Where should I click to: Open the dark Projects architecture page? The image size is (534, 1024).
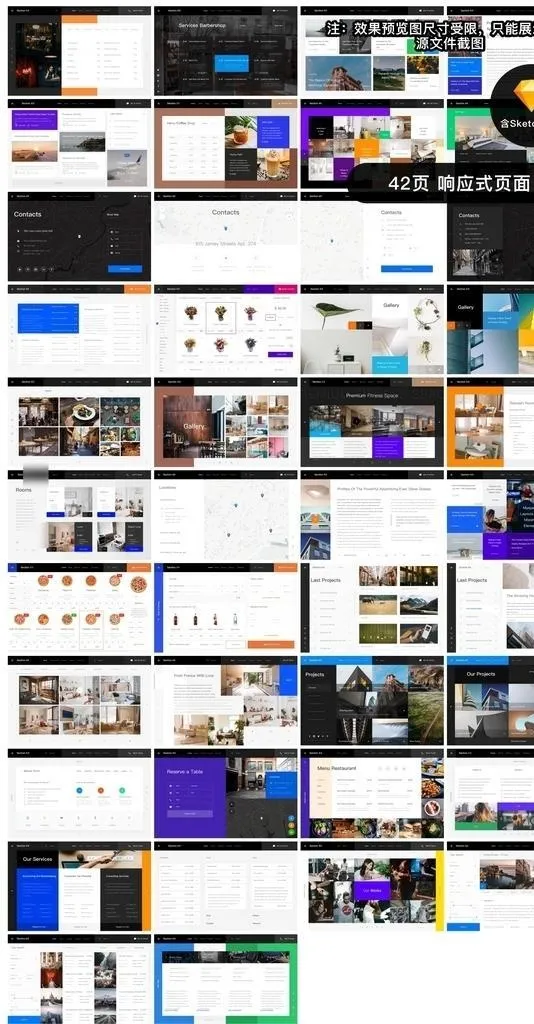[372, 700]
